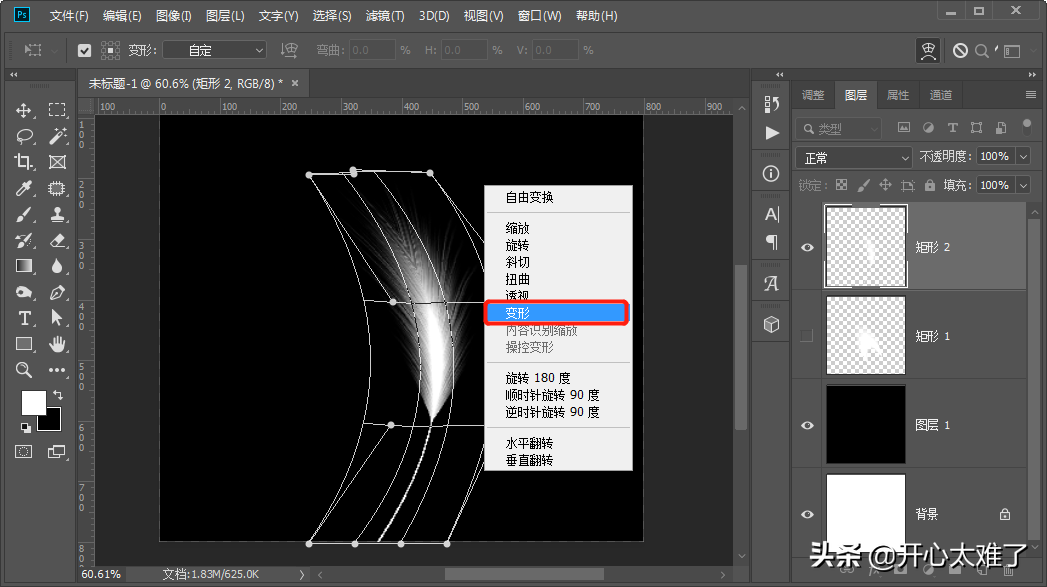The height and width of the screenshot is (587, 1047).
Task: Choose 变形 in the context menu
Action: click(x=557, y=313)
